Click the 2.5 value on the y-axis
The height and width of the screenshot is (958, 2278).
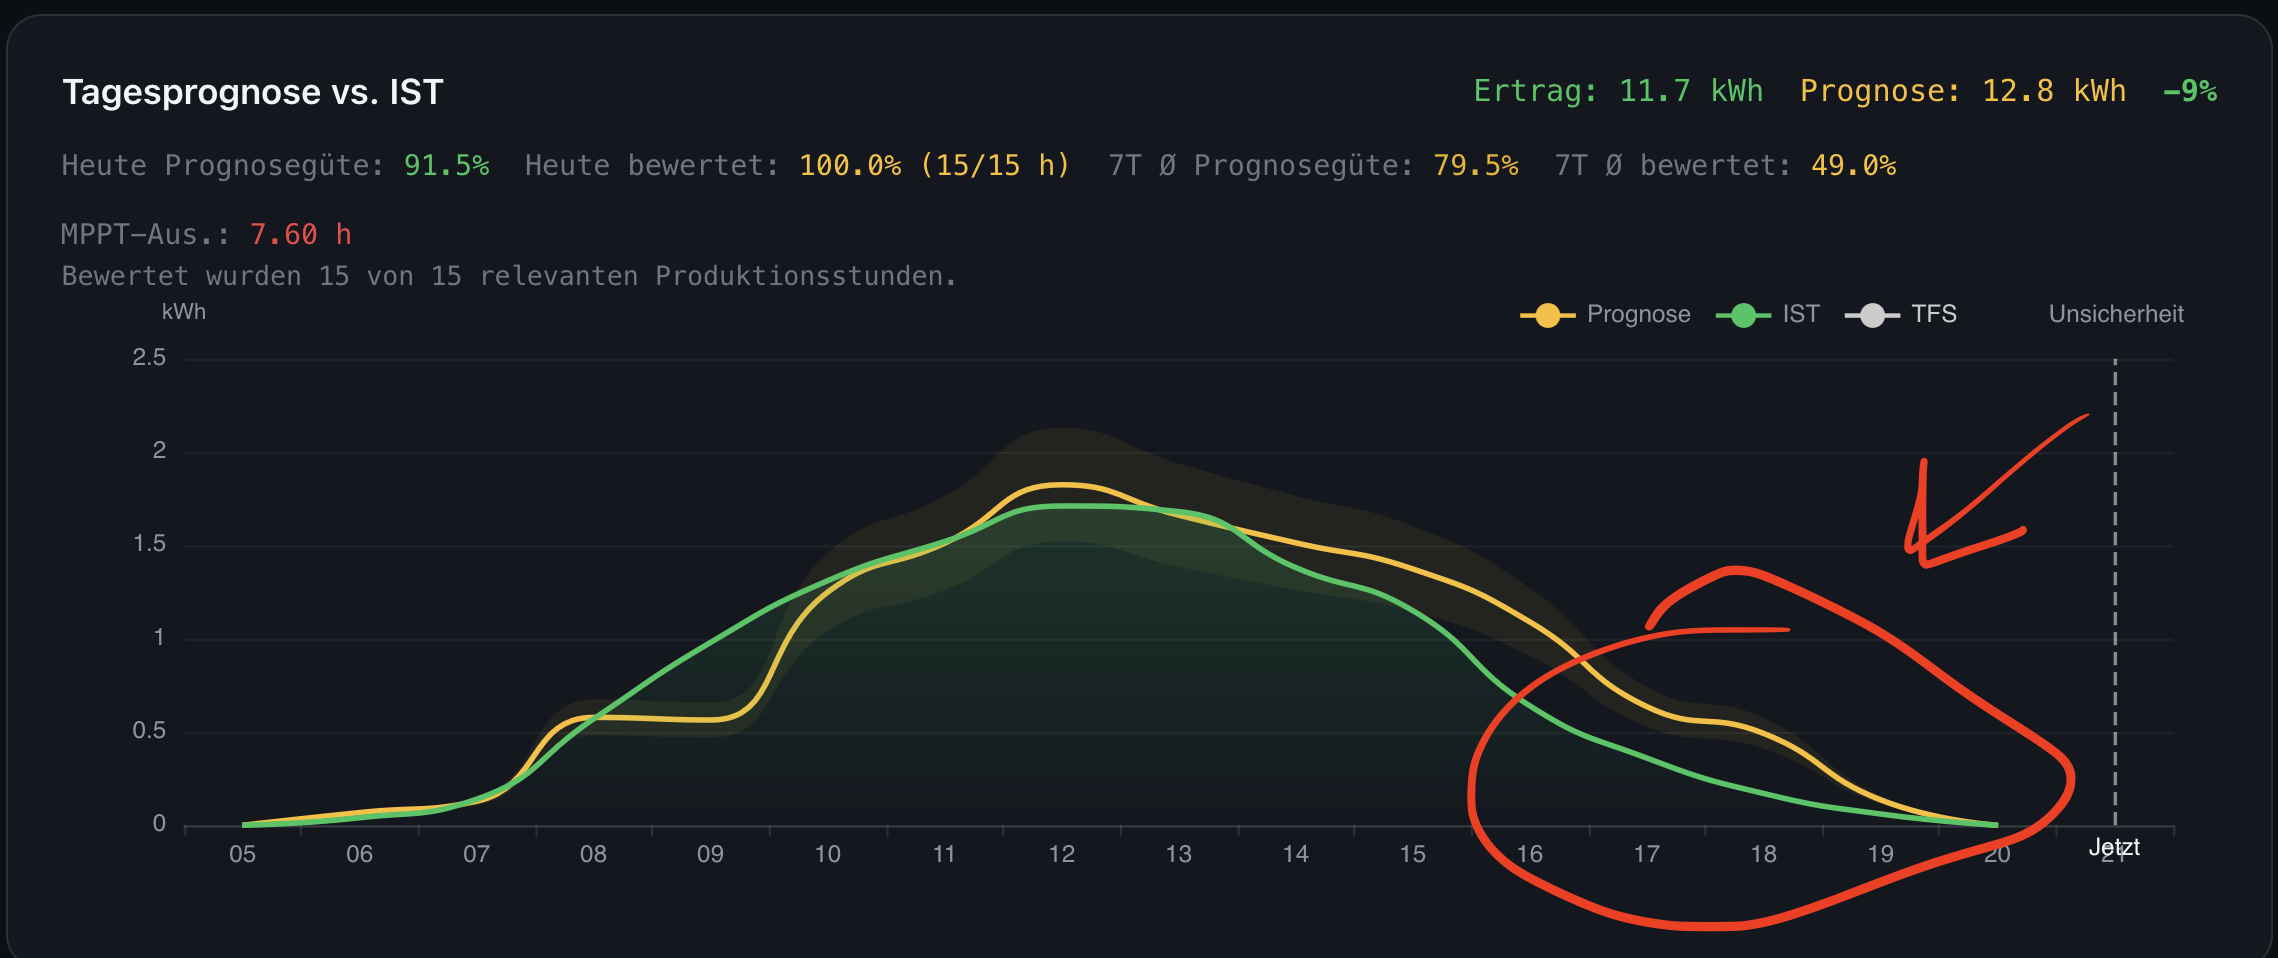[x=149, y=358]
